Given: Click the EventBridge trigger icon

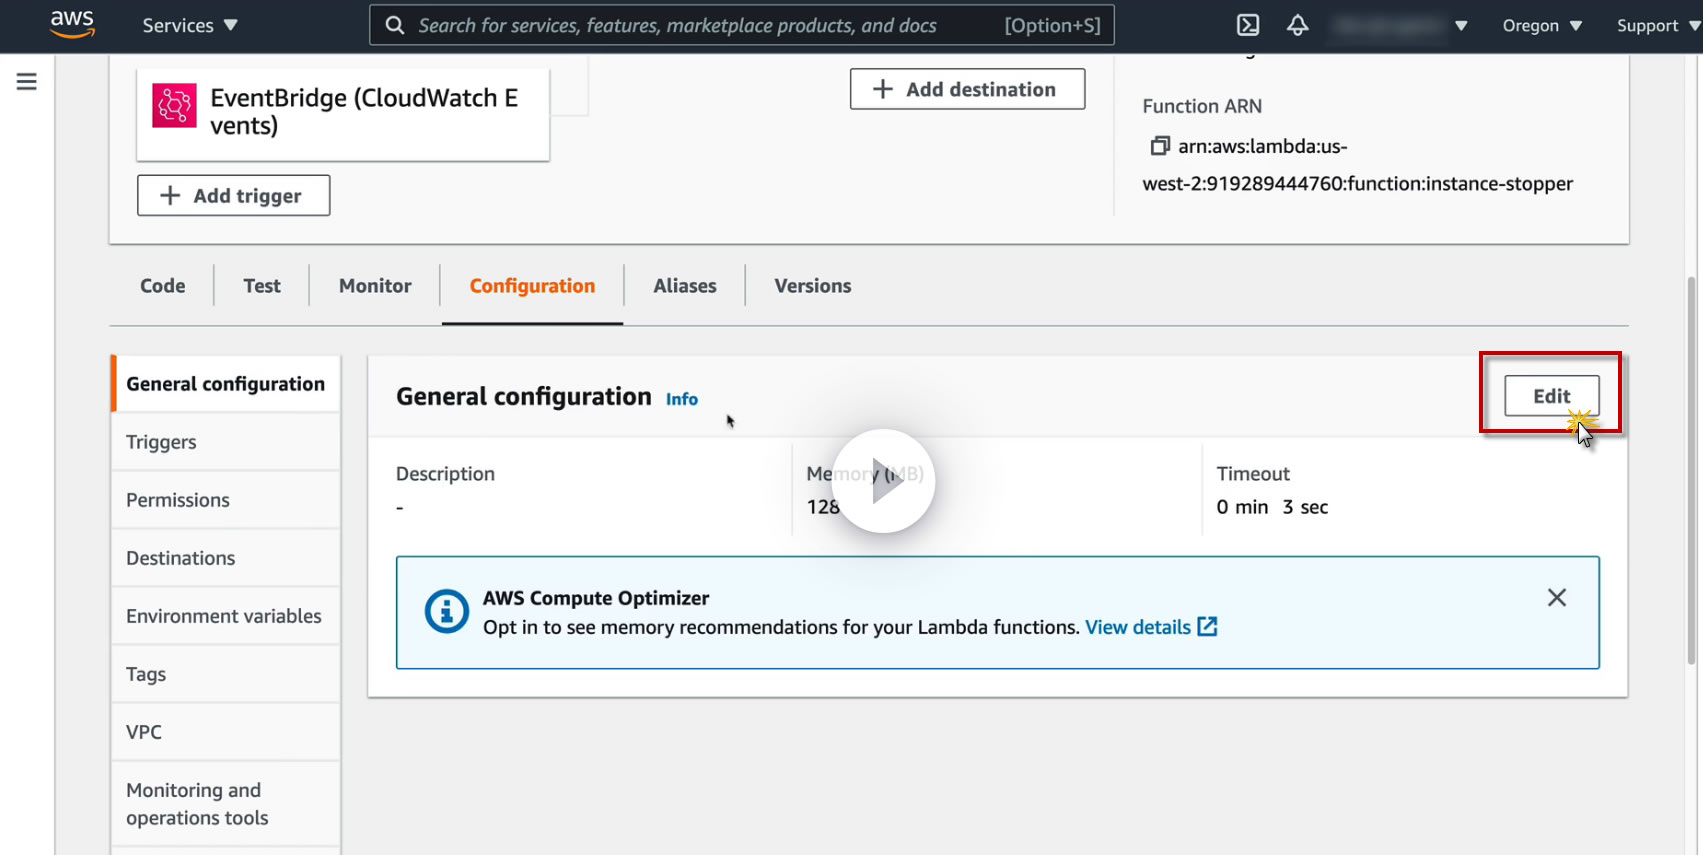Looking at the screenshot, I should (174, 106).
